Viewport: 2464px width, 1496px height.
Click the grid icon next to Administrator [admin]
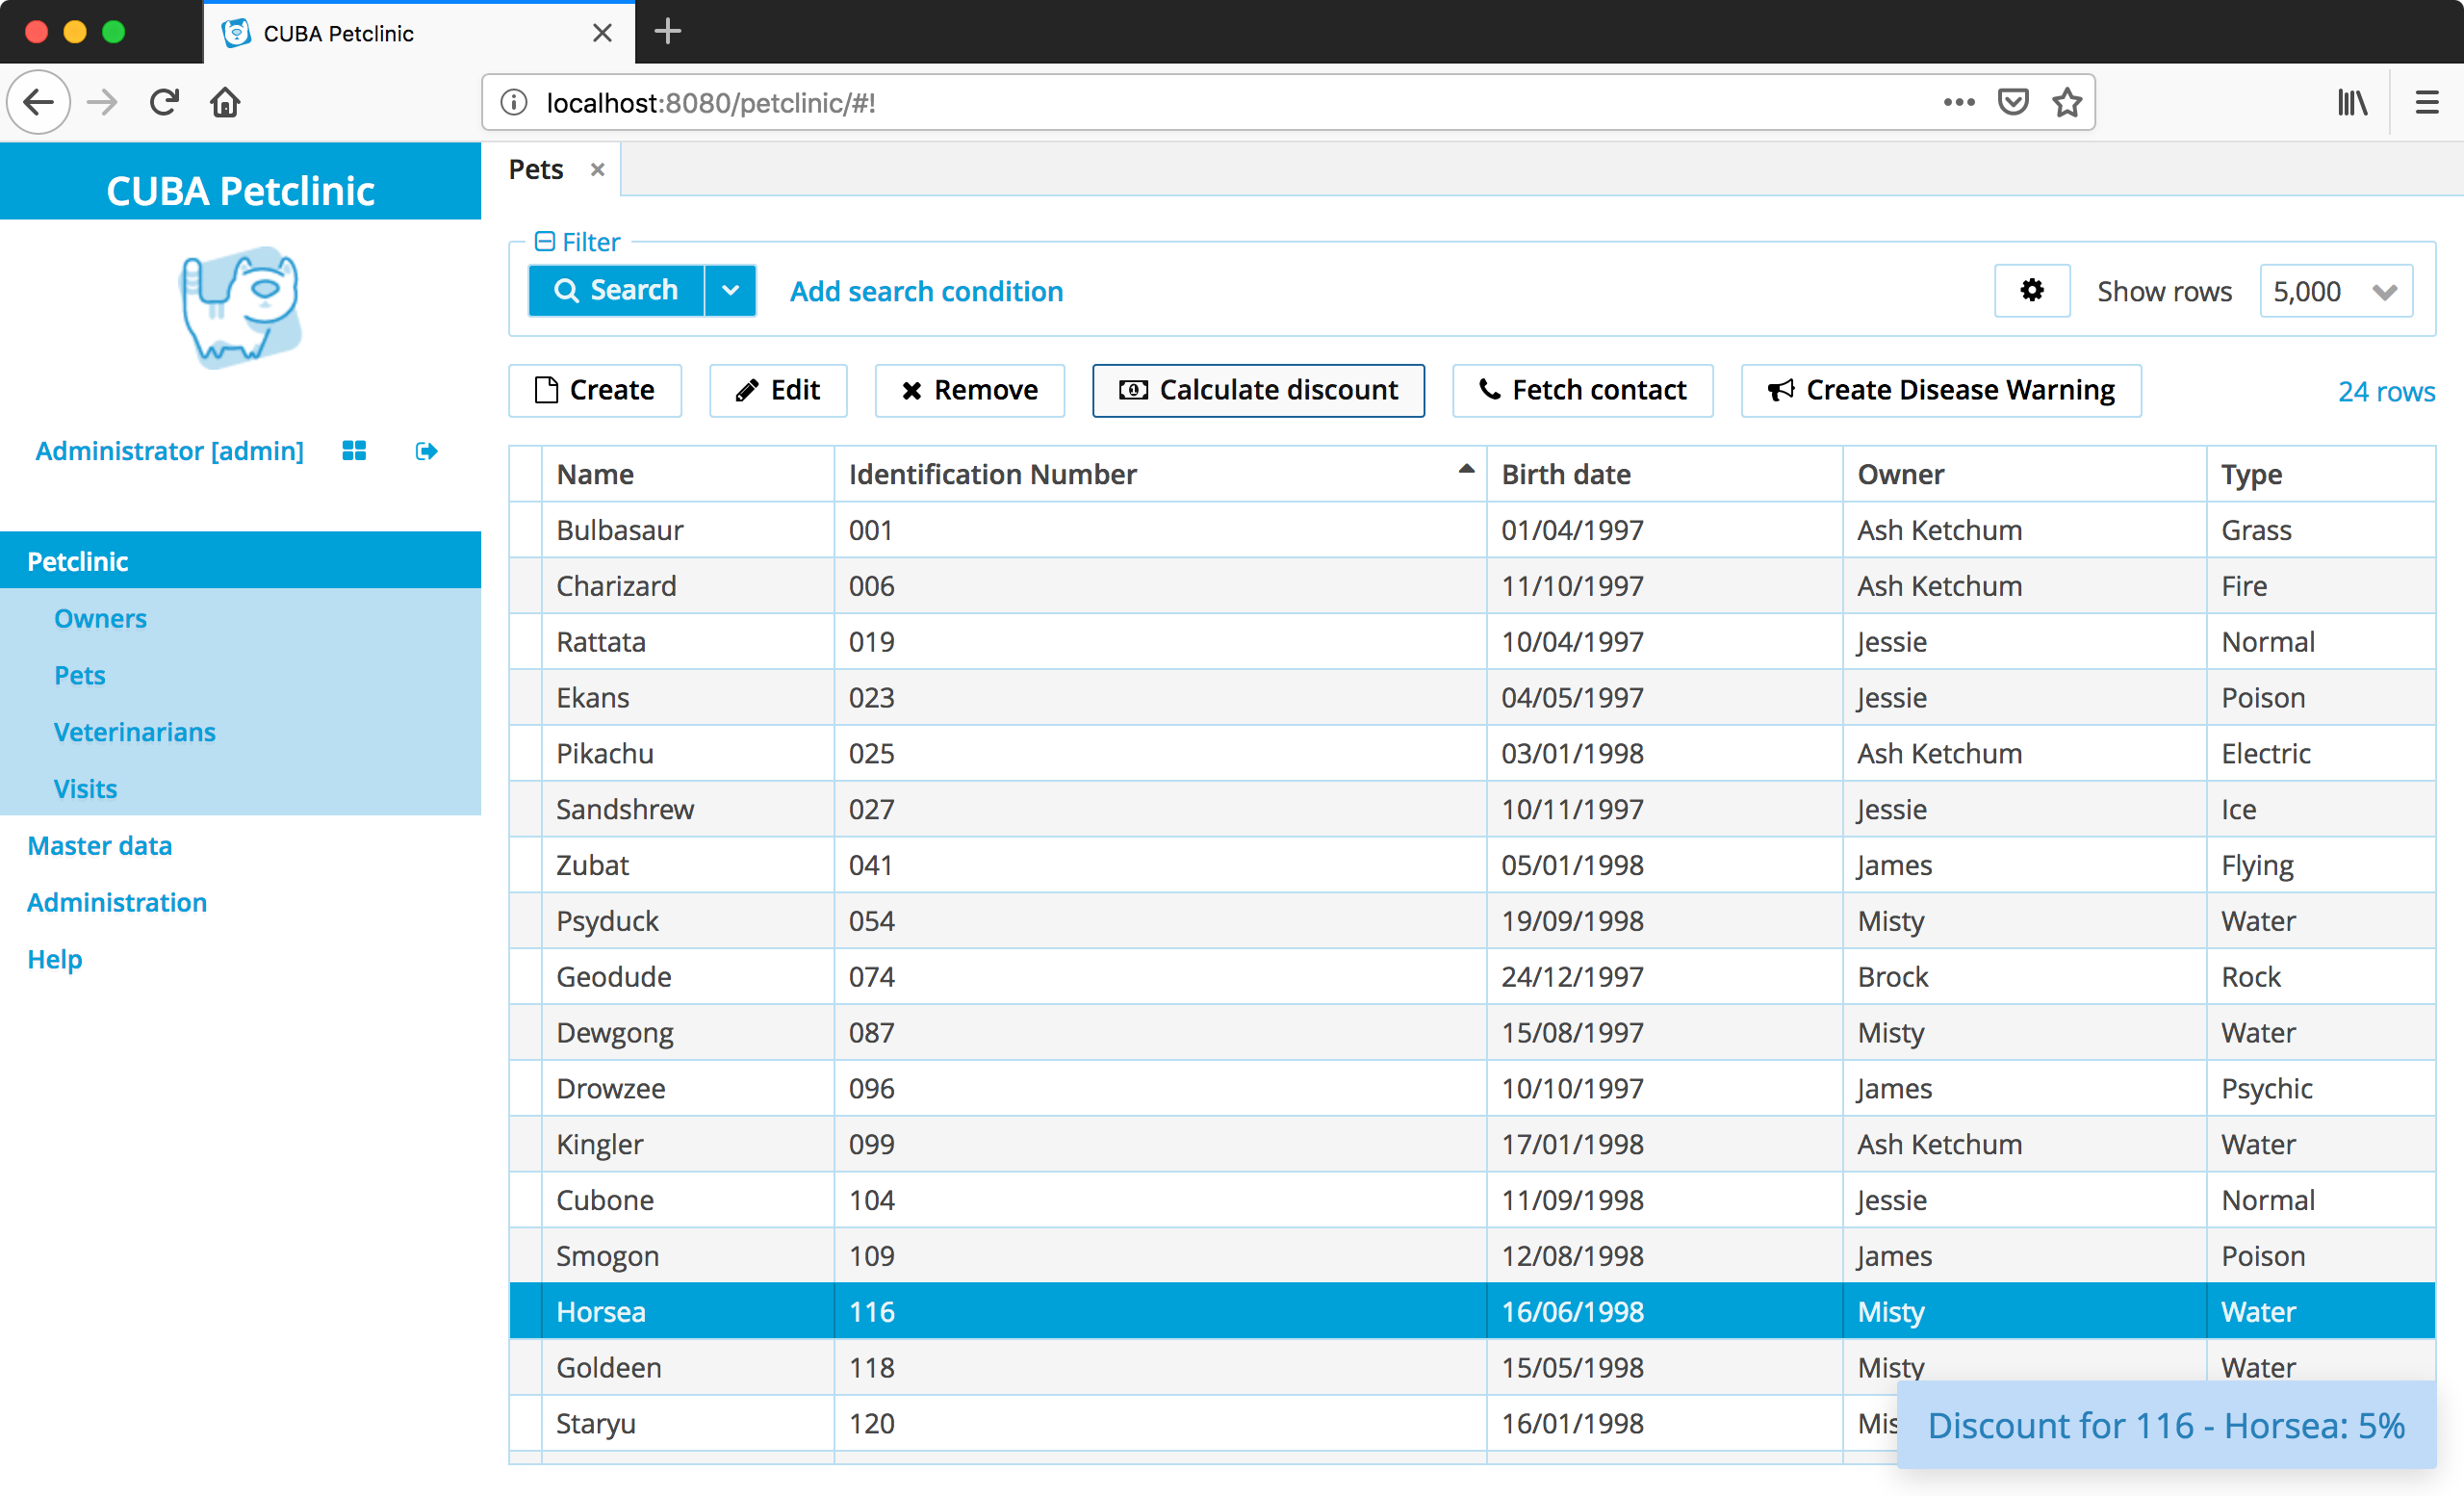(x=354, y=451)
